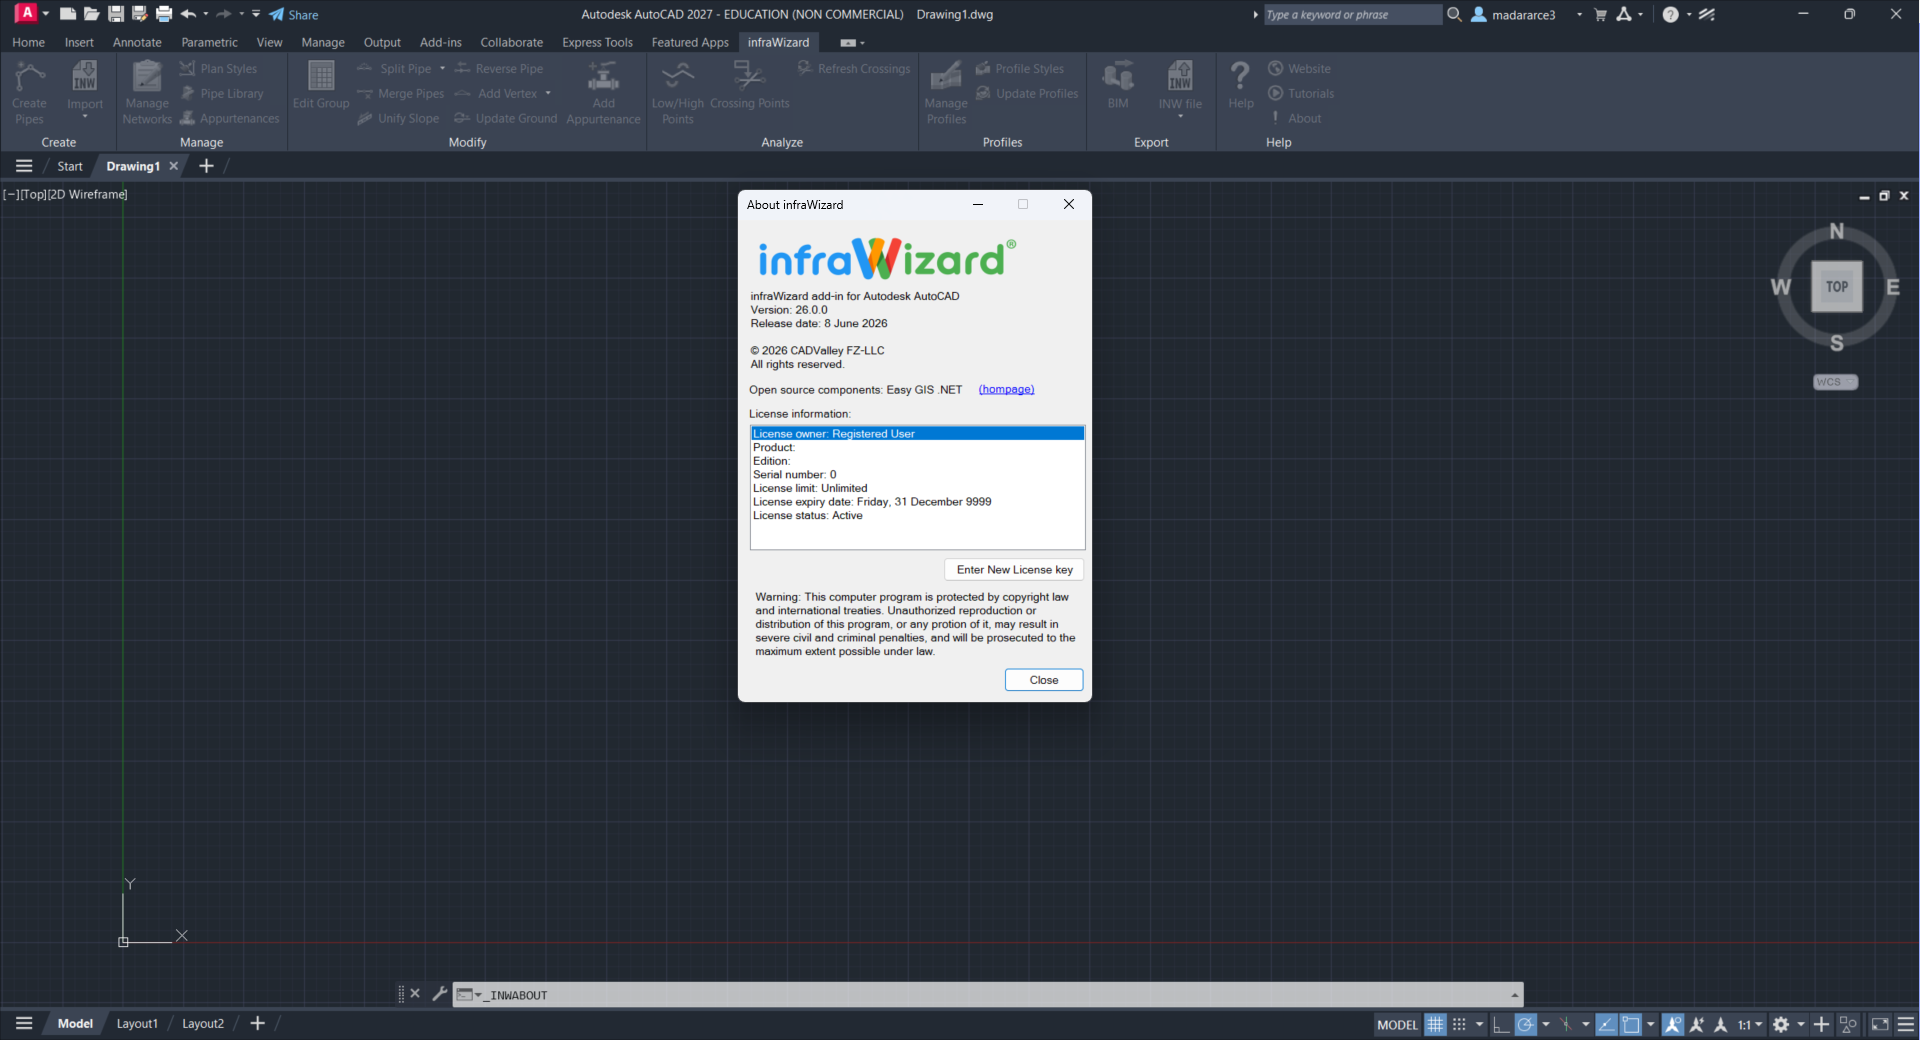The height and width of the screenshot is (1040, 1920).
Task: Toggle drawing grid display in status bar
Action: click(x=1435, y=1024)
